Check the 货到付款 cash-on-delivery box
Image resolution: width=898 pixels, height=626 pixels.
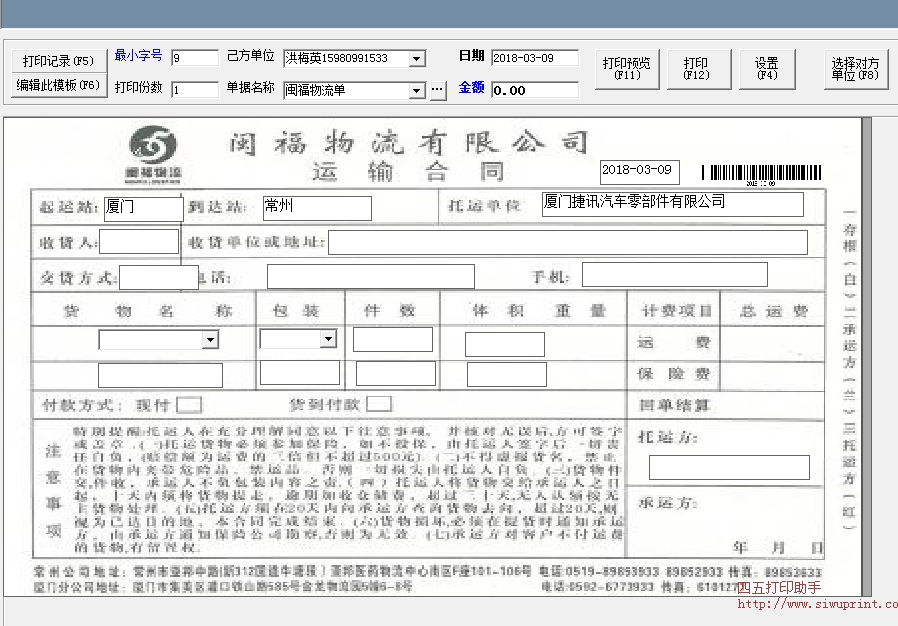click(377, 402)
